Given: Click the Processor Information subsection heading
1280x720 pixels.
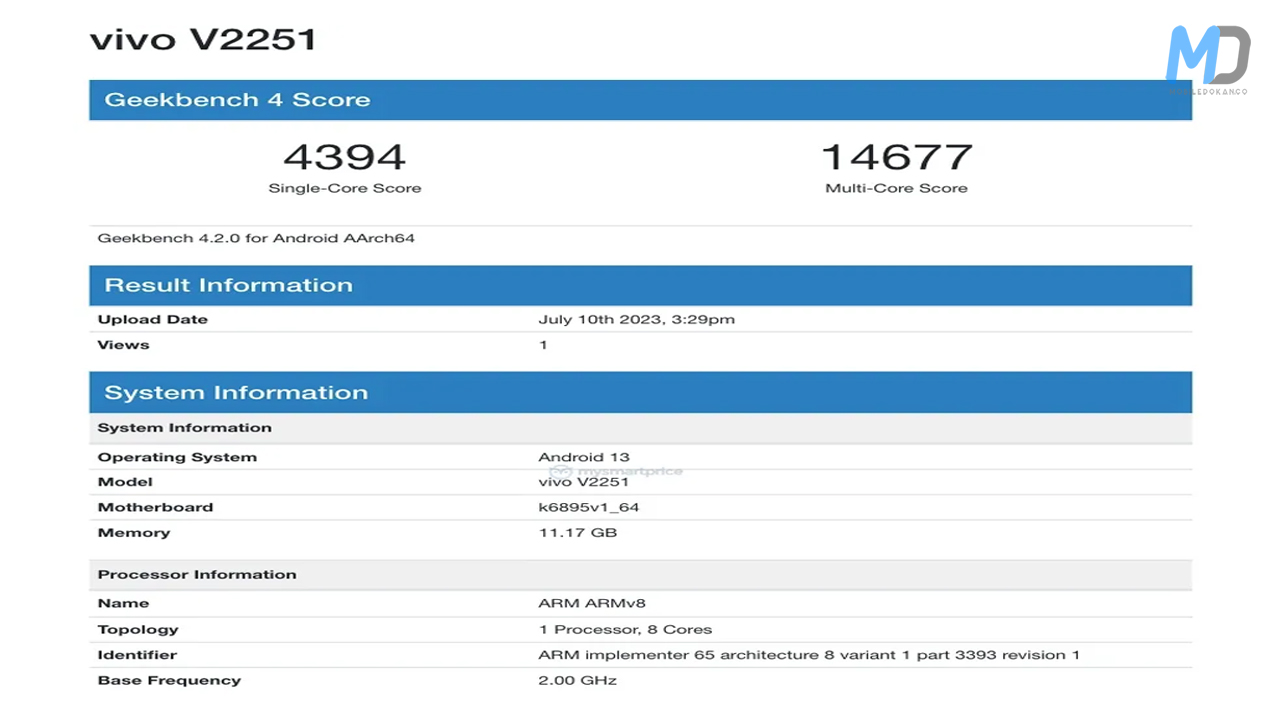Looking at the screenshot, I should [x=197, y=574].
